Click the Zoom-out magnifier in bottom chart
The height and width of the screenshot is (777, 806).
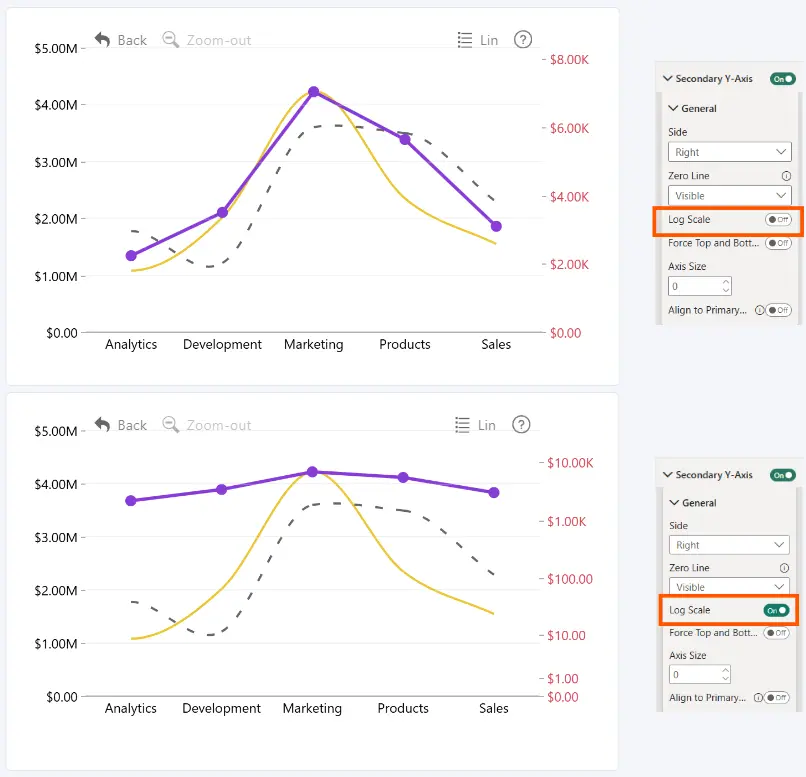[170, 424]
